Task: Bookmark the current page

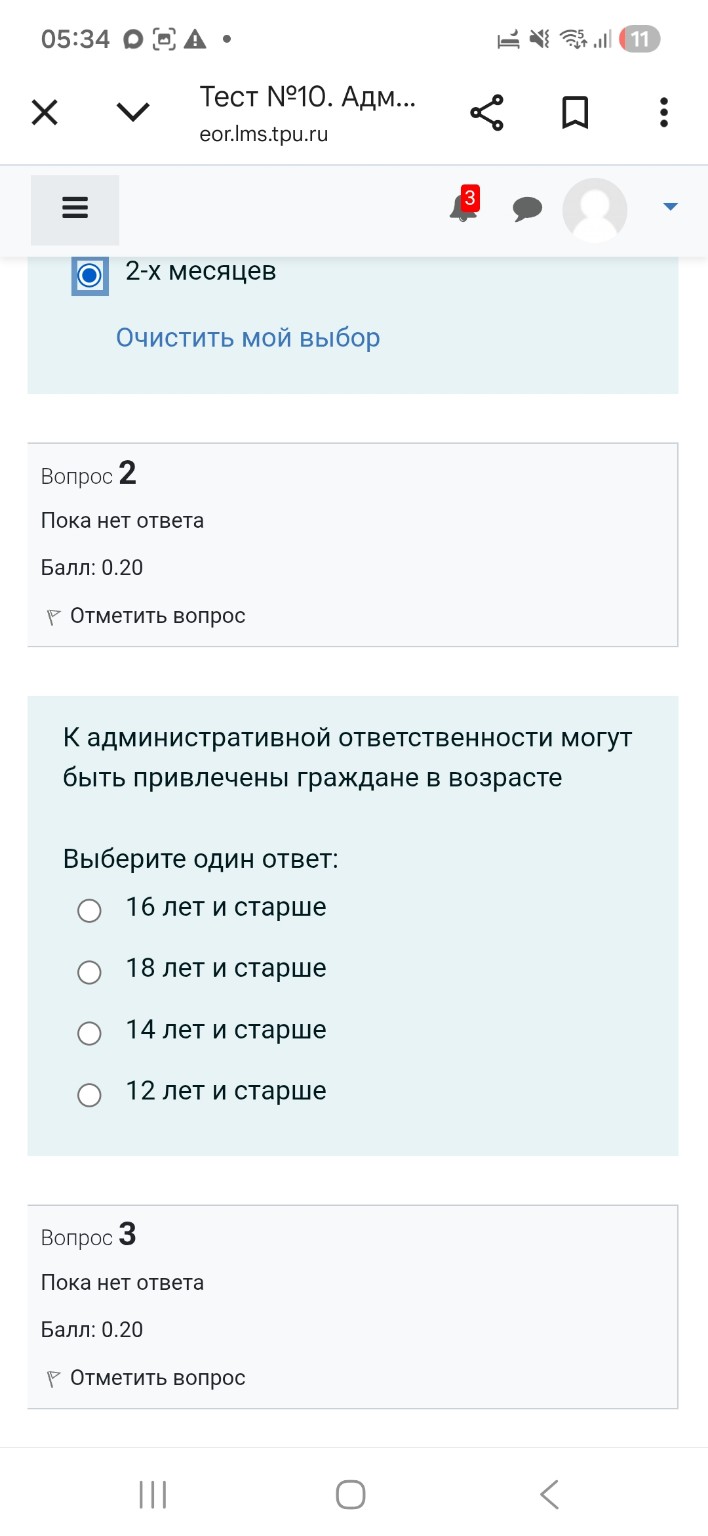Action: [x=575, y=112]
